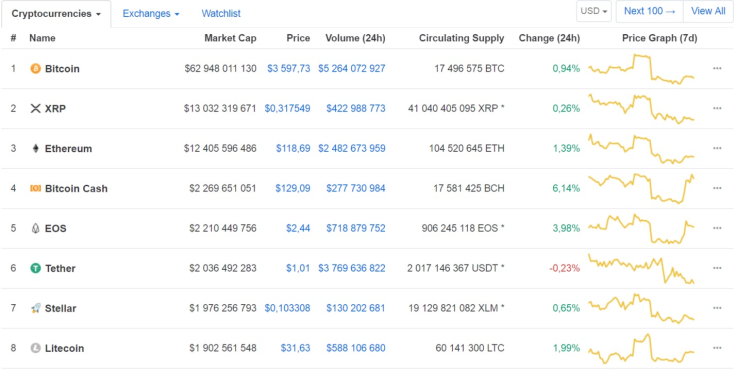Go to Next 100 coins
The width and height of the screenshot is (736, 371).
(x=650, y=11)
